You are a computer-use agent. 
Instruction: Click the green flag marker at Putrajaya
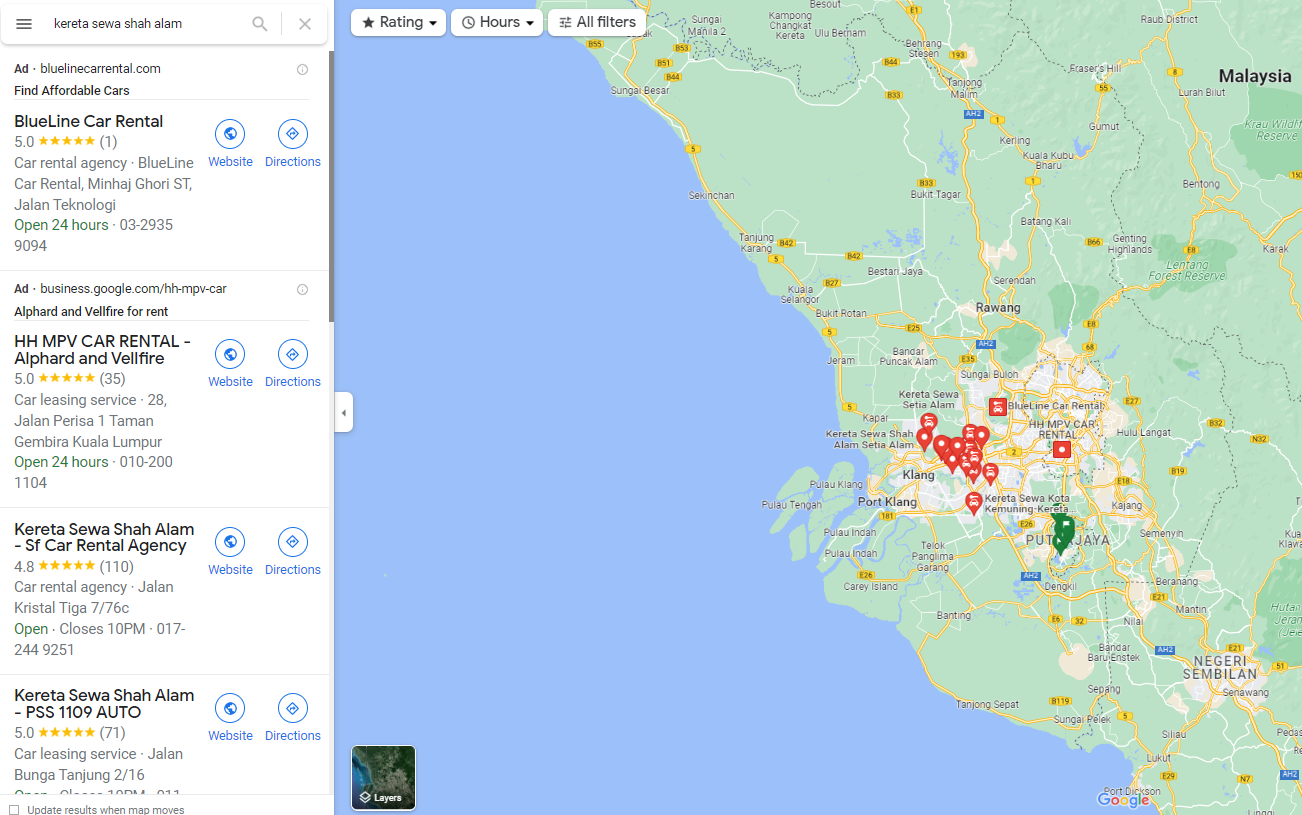tap(1066, 528)
